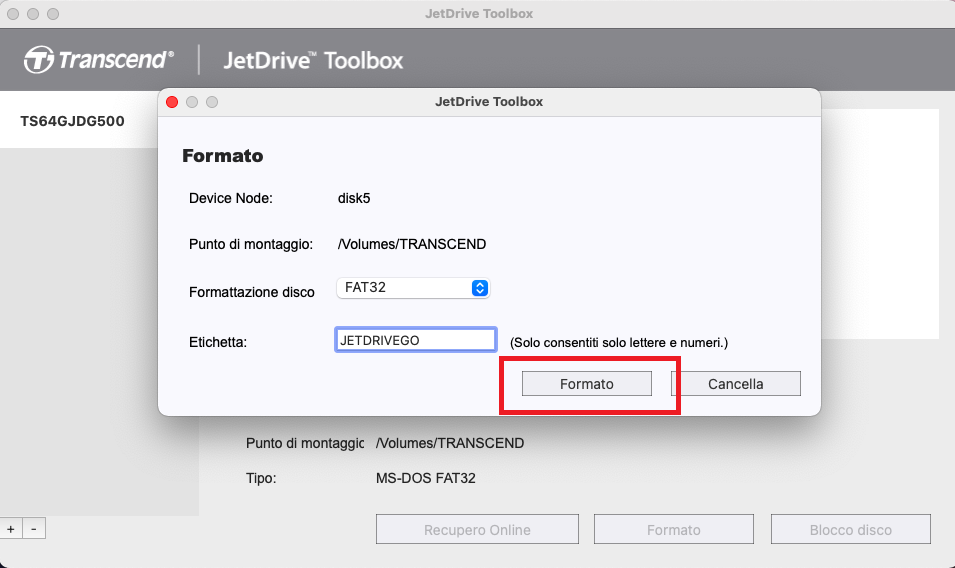Click the Formato button in the dialog
The height and width of the screenshot is (568, 955).
point(587,384)
